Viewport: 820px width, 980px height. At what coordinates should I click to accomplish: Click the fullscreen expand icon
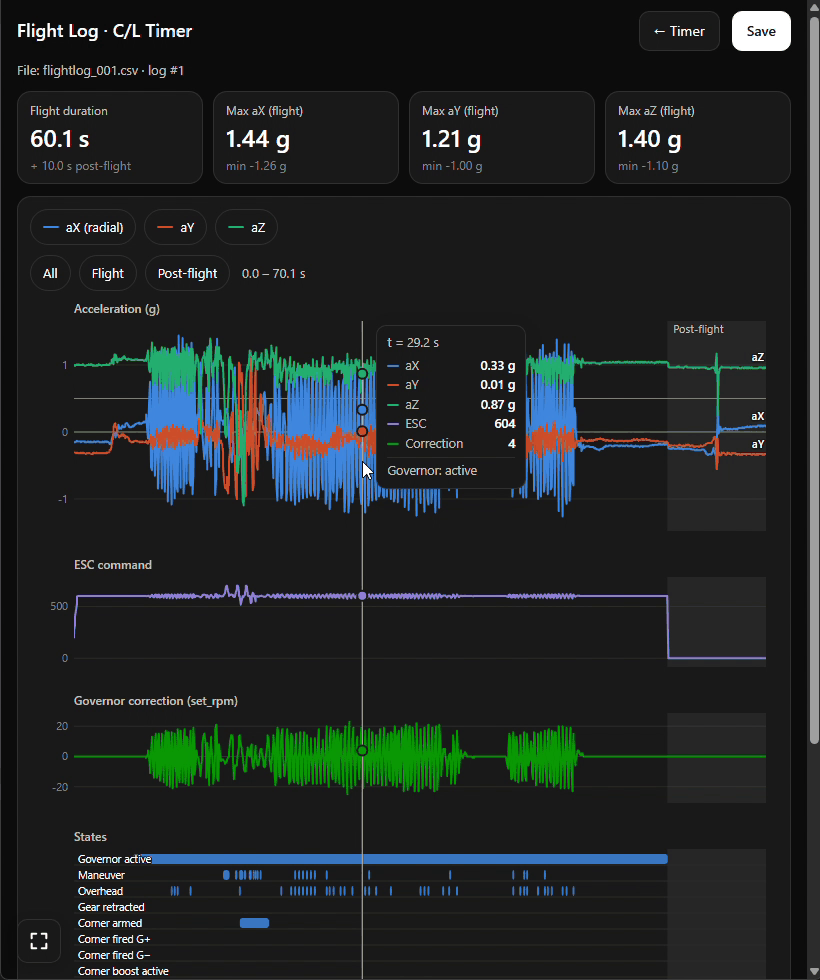39,941
